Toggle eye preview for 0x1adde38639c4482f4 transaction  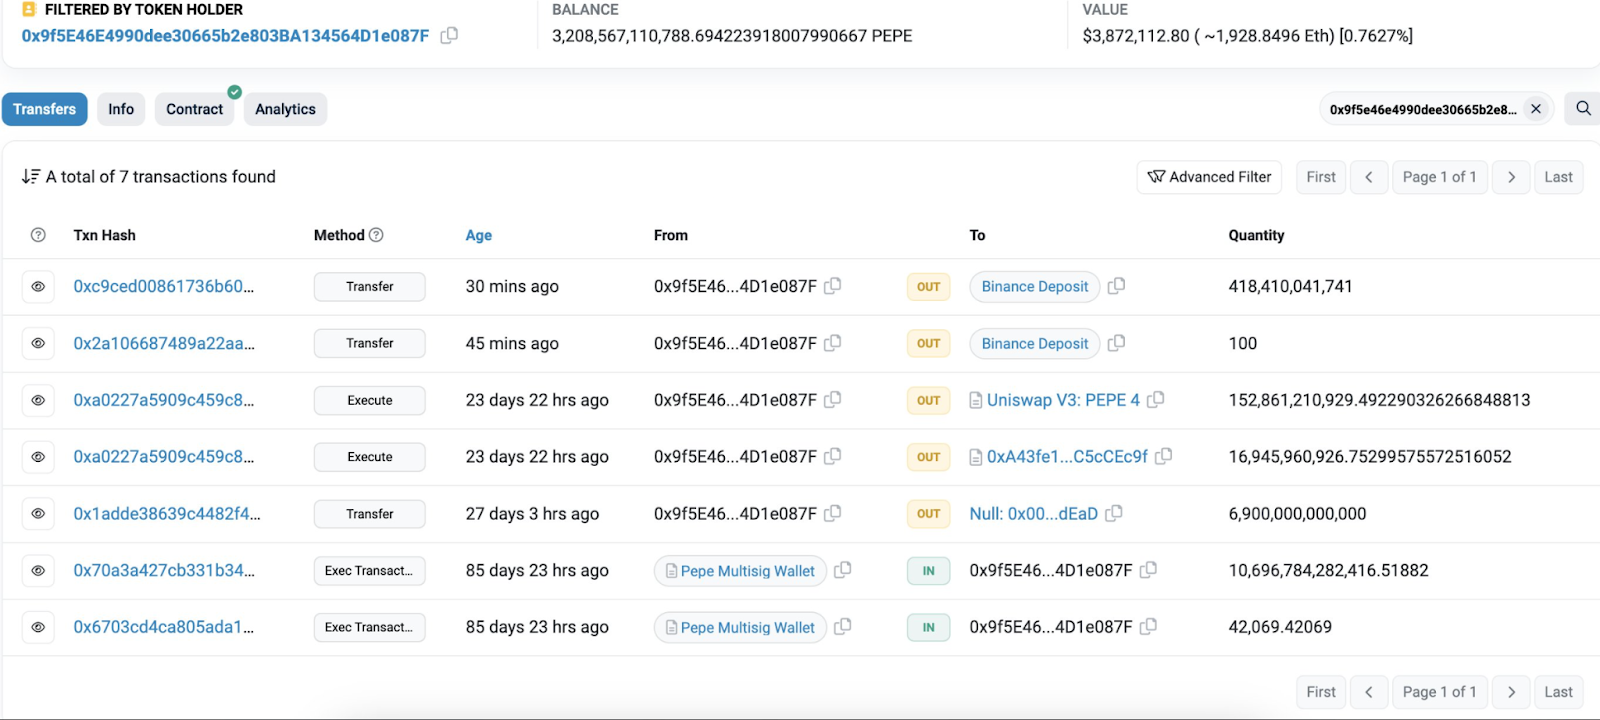38,514
